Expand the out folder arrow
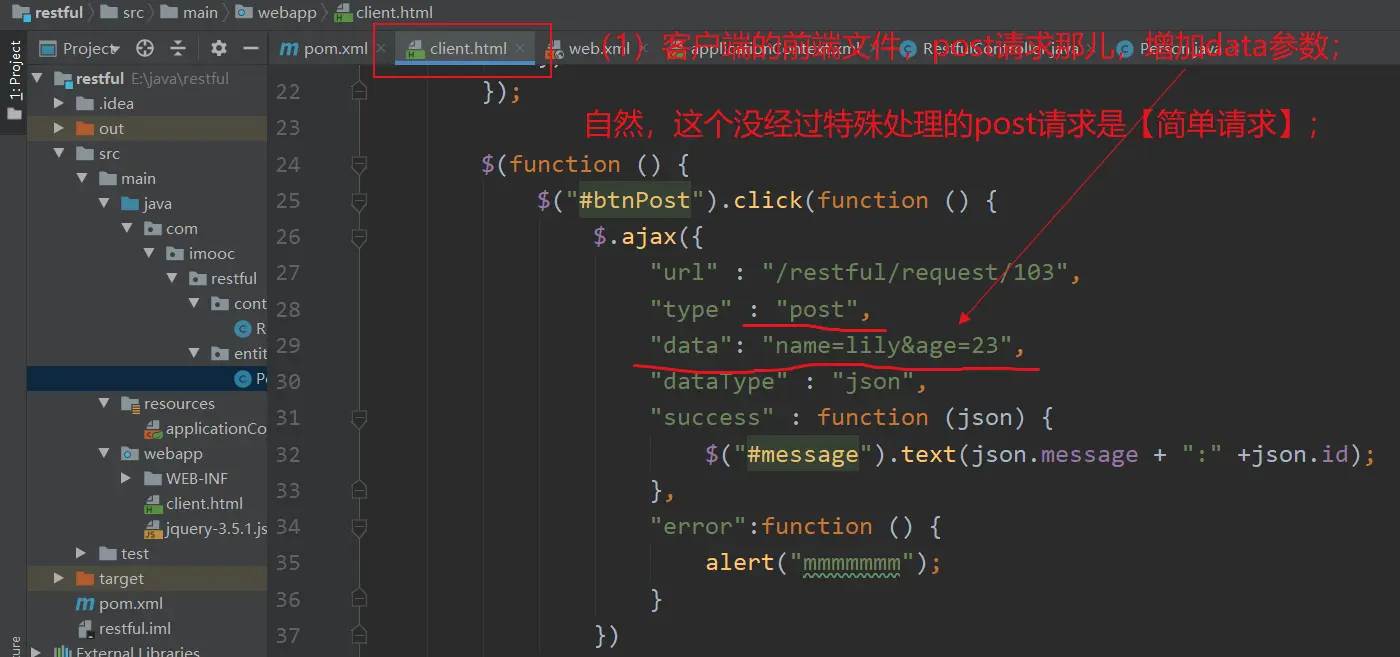1400x657 pixels. (x=59, y=128)
